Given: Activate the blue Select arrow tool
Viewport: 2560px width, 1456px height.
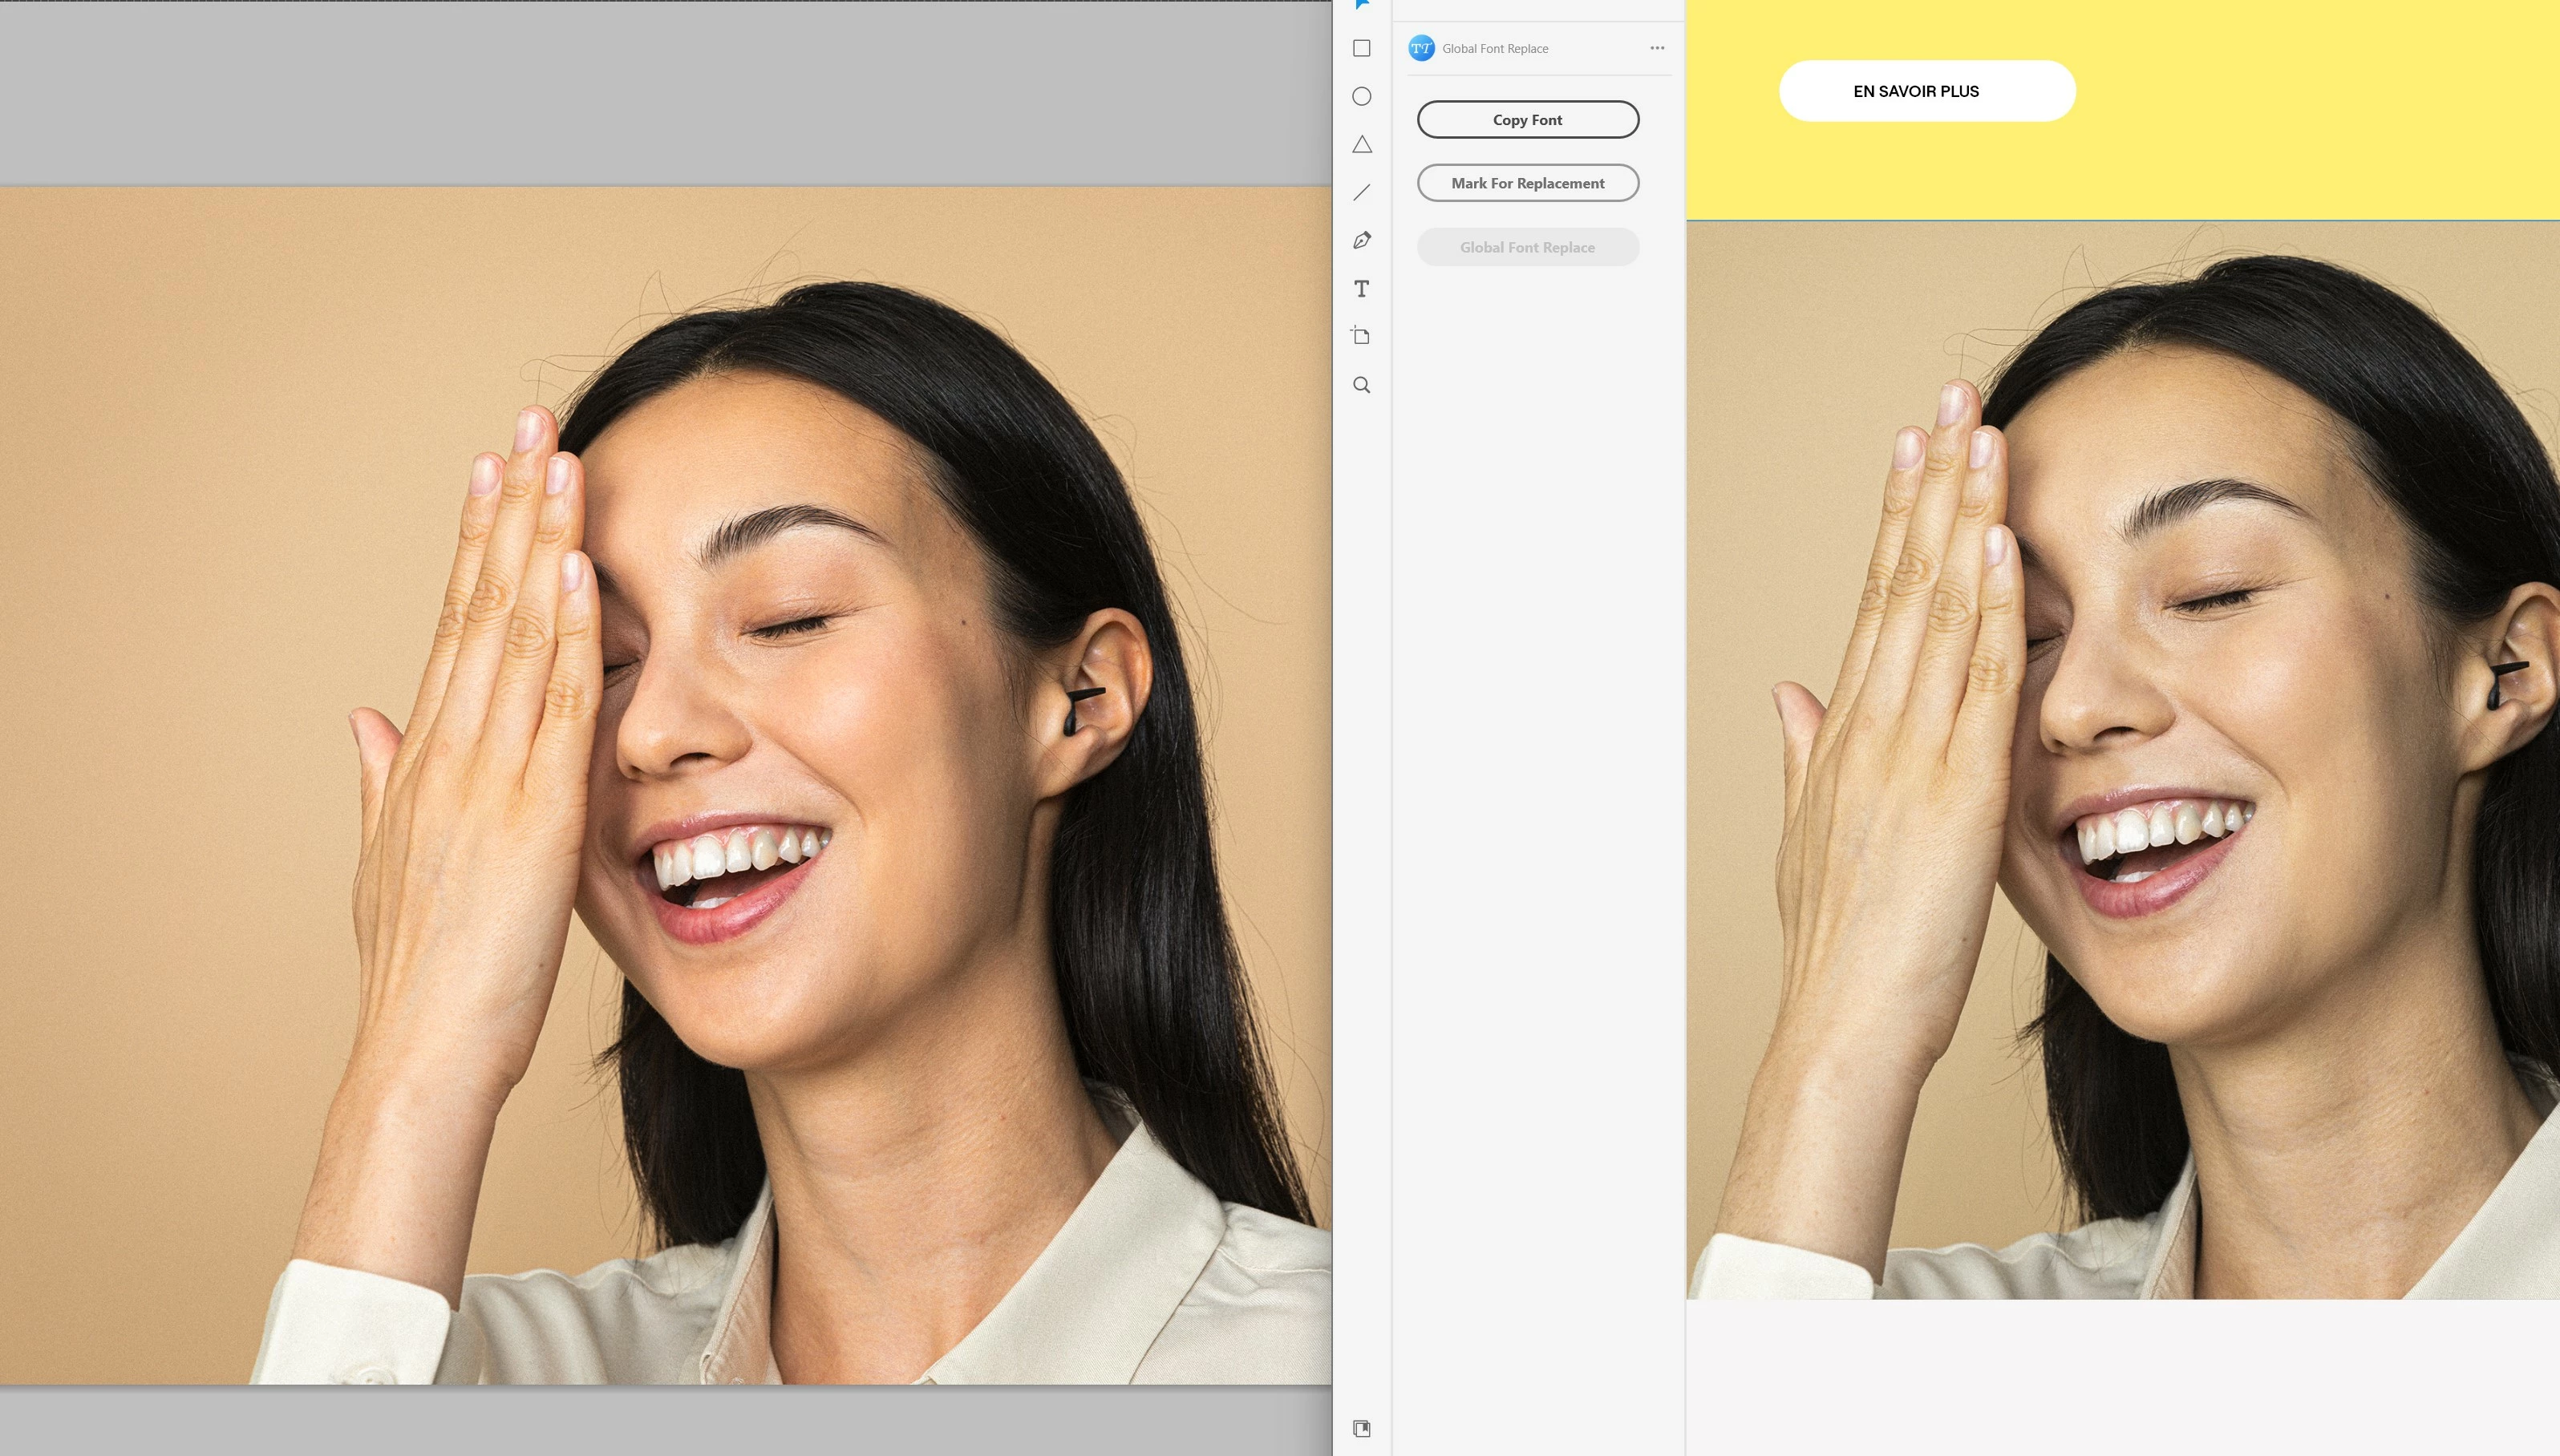Looking at the screenshot, I should [x=1361, y=5].
